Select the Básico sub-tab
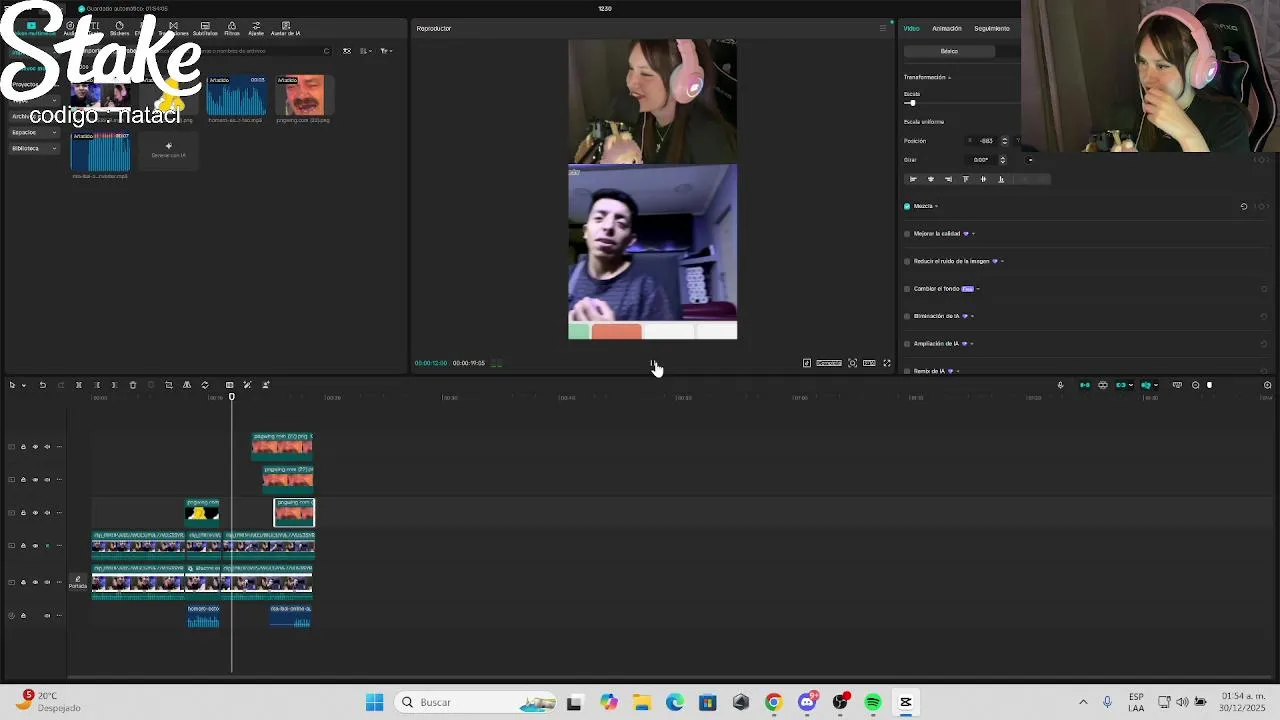 click(949, 51)
